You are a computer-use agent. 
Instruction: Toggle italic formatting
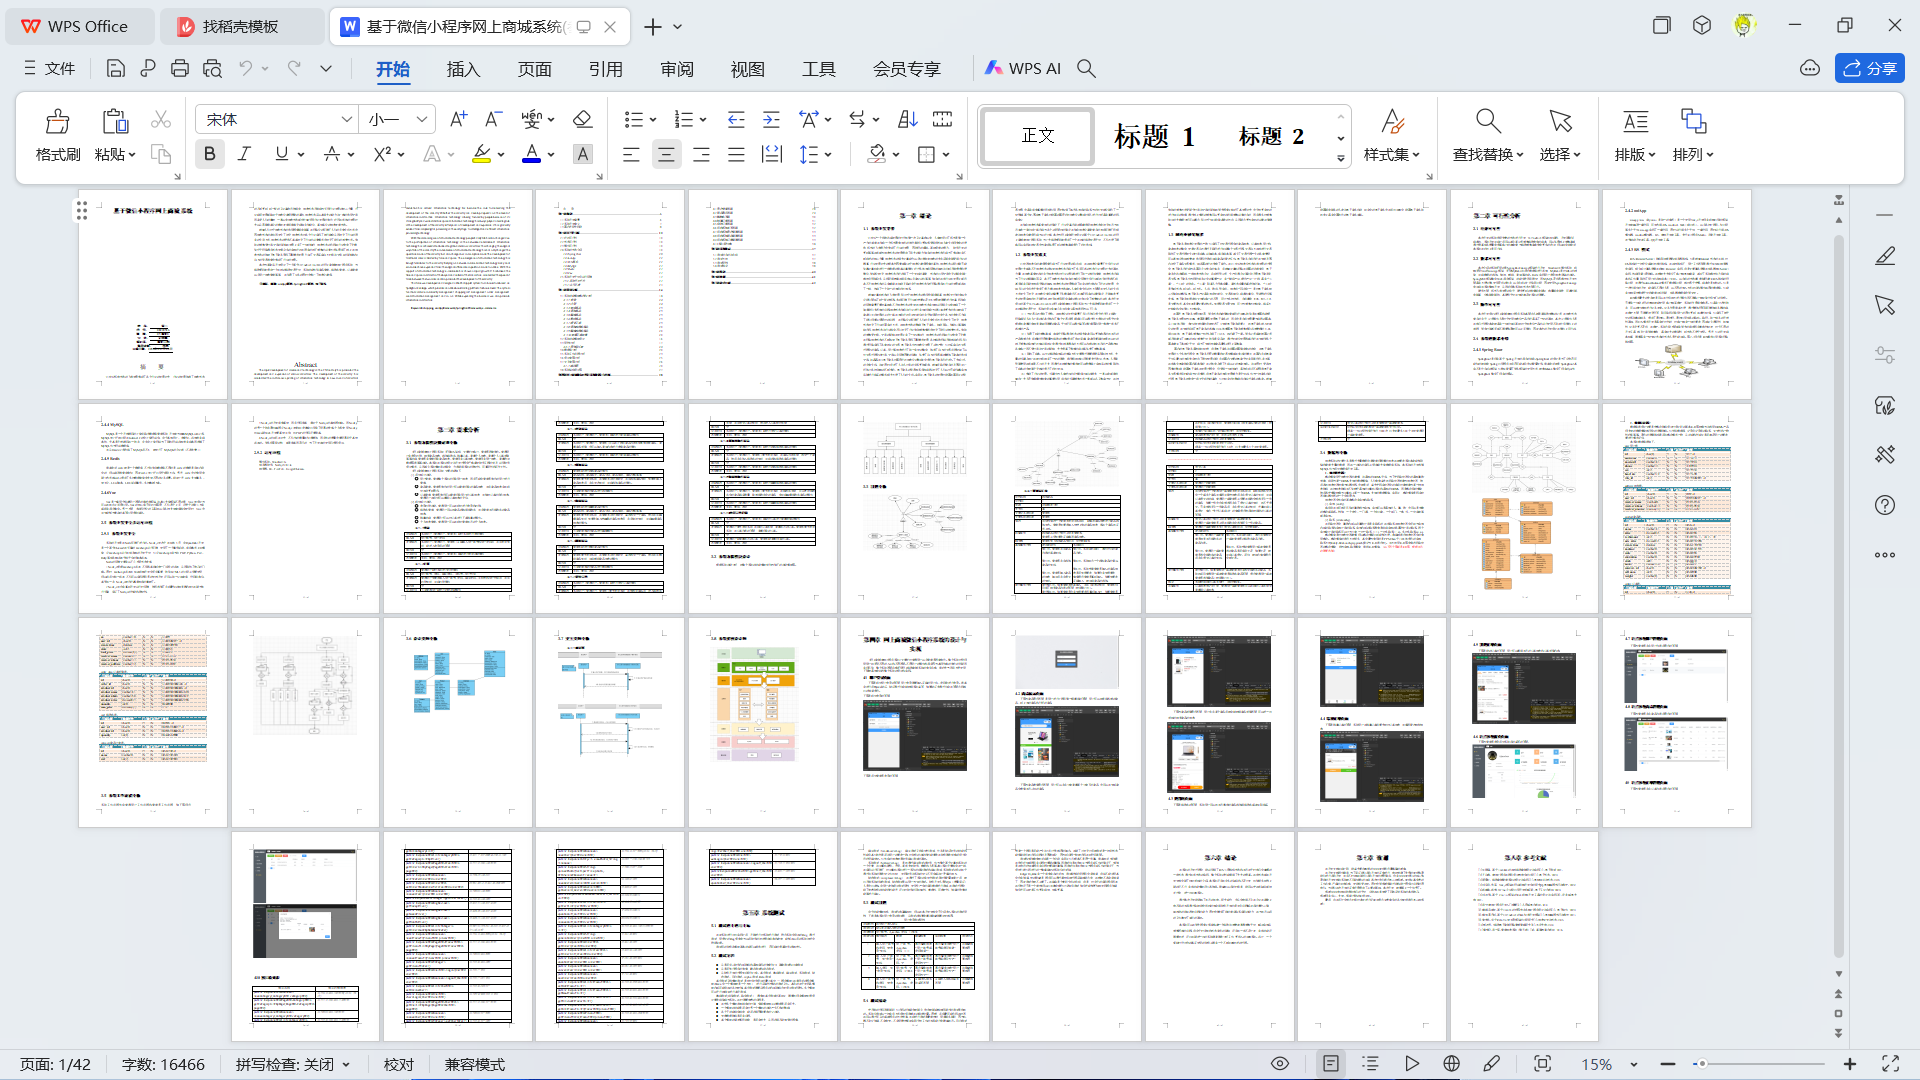pos(244,154)
